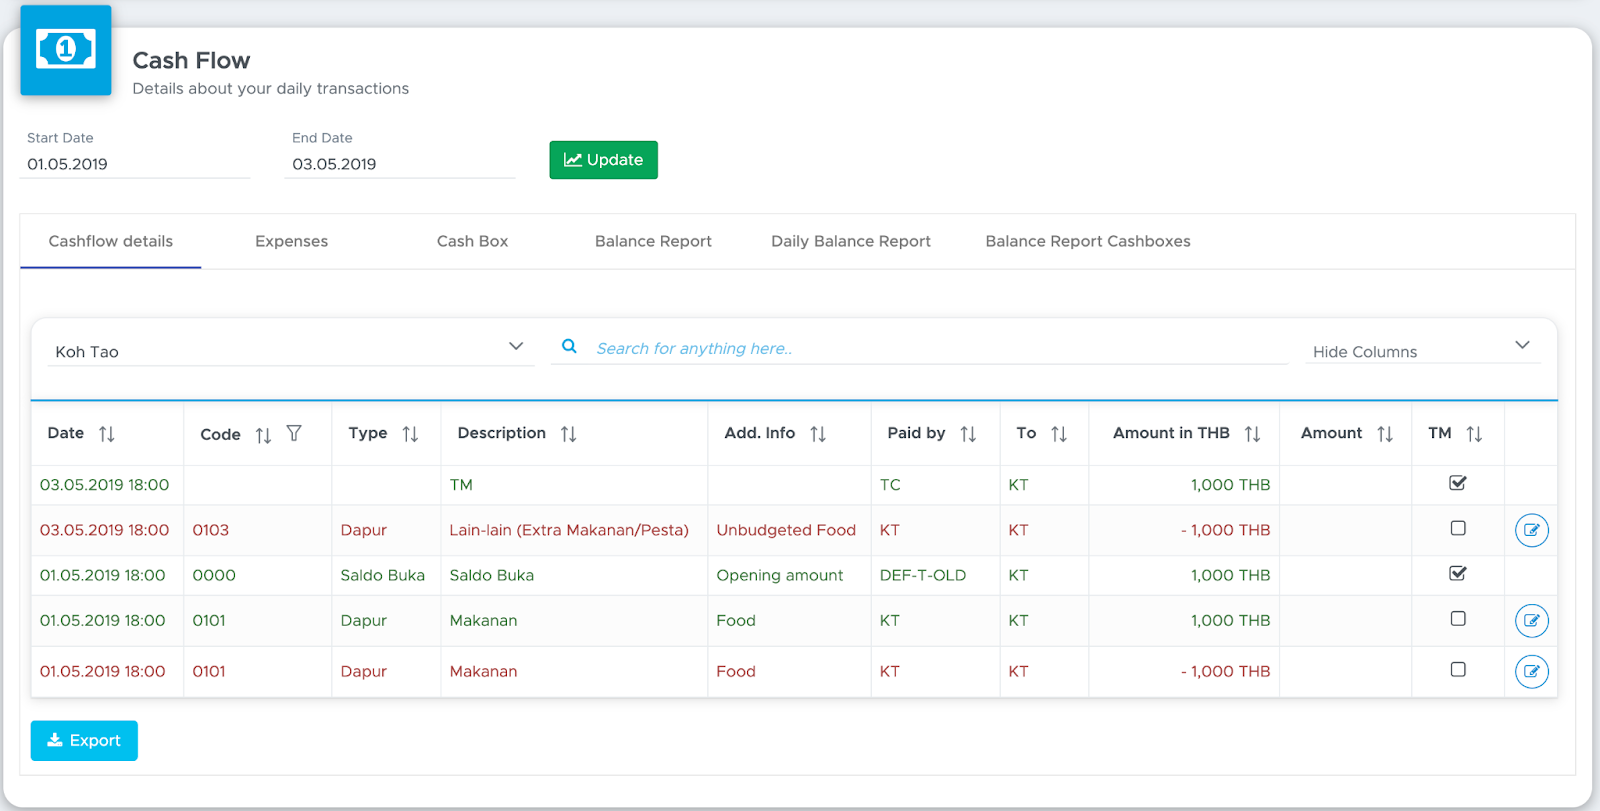
Task: Sort the Type column using arrows
Action: [x=410, y=434]
